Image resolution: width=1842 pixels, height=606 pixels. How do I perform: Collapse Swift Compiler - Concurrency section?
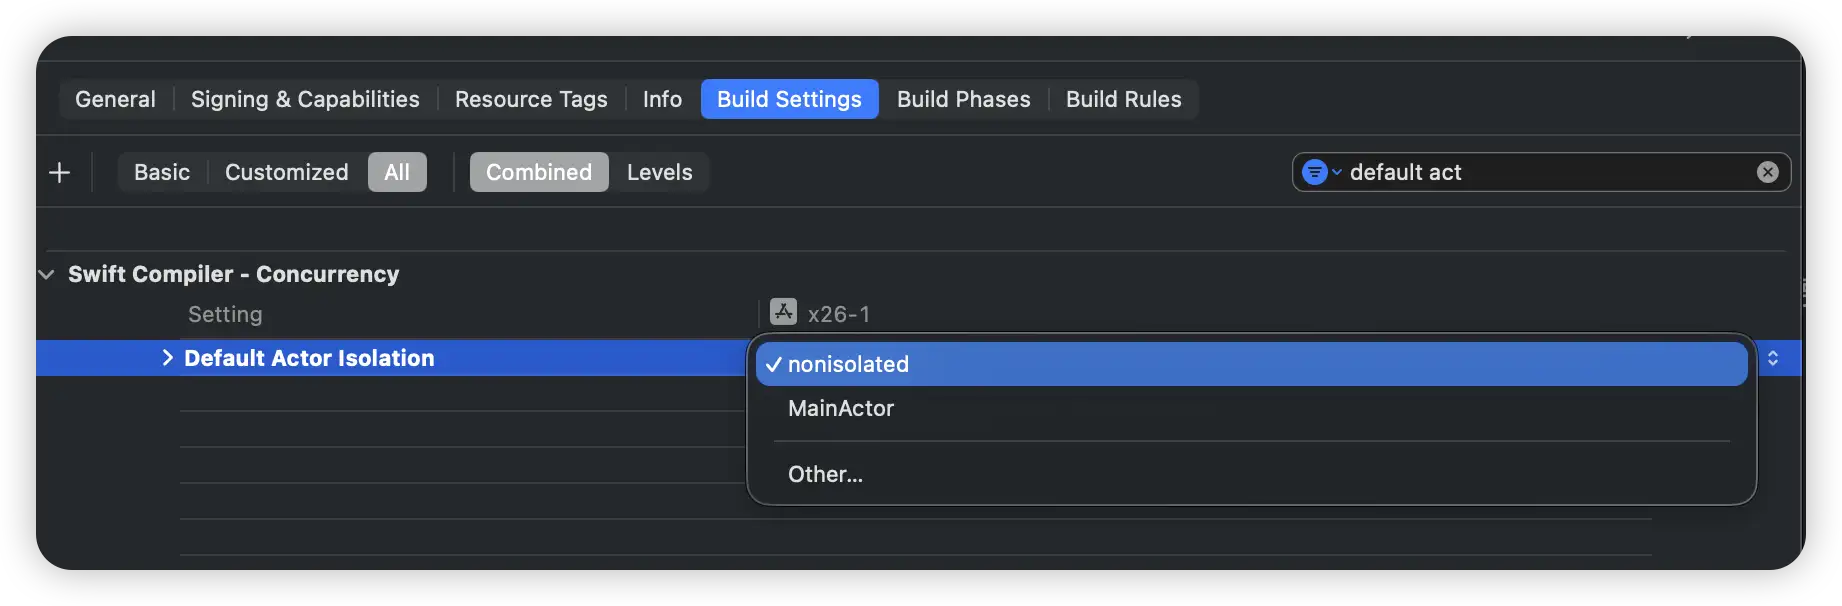46,274
